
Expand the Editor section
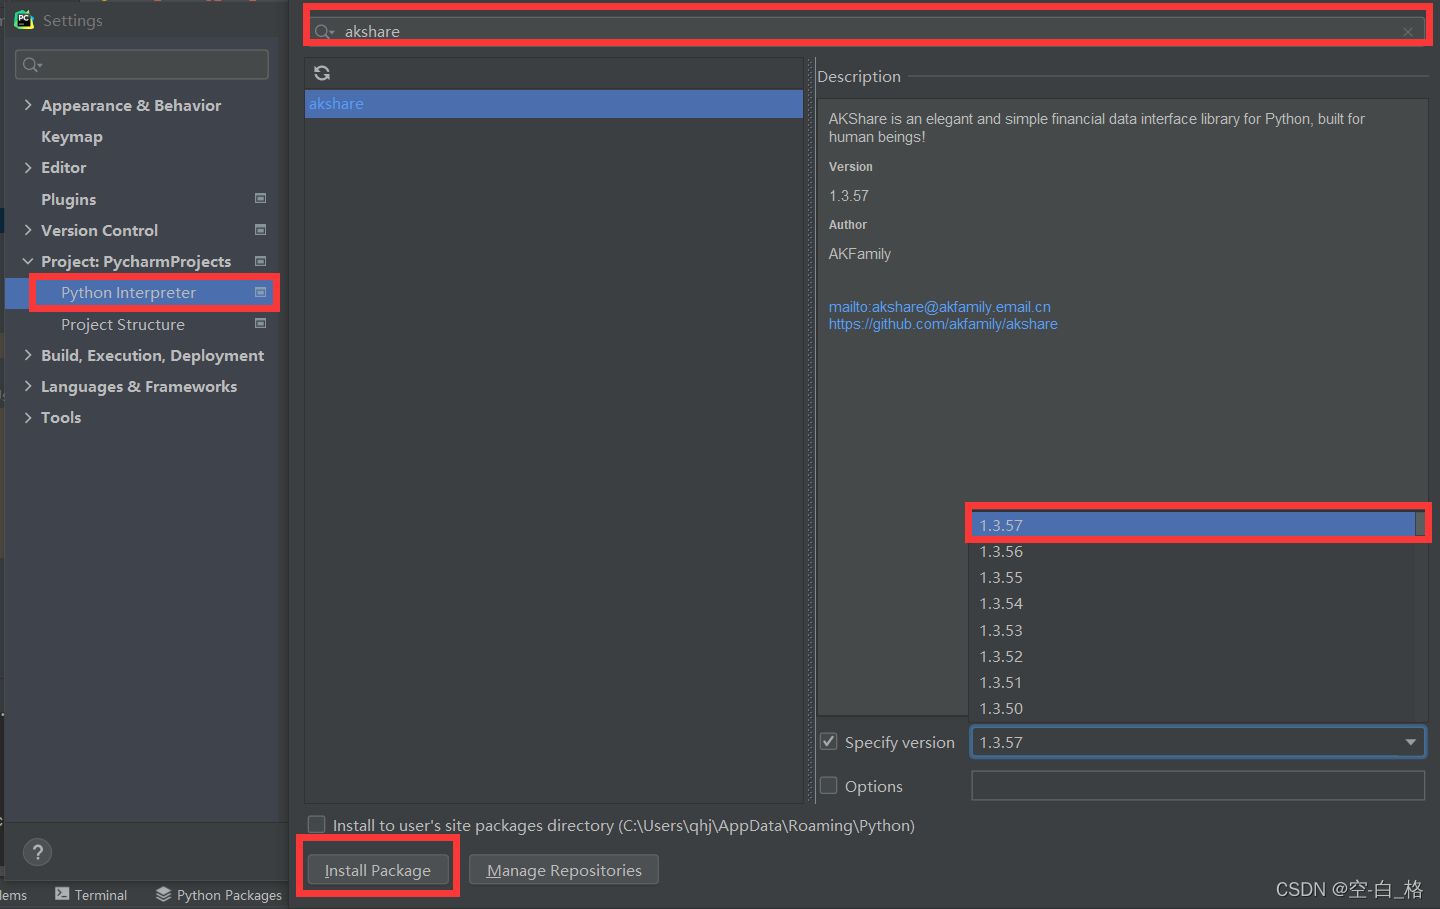pos(28,167)
